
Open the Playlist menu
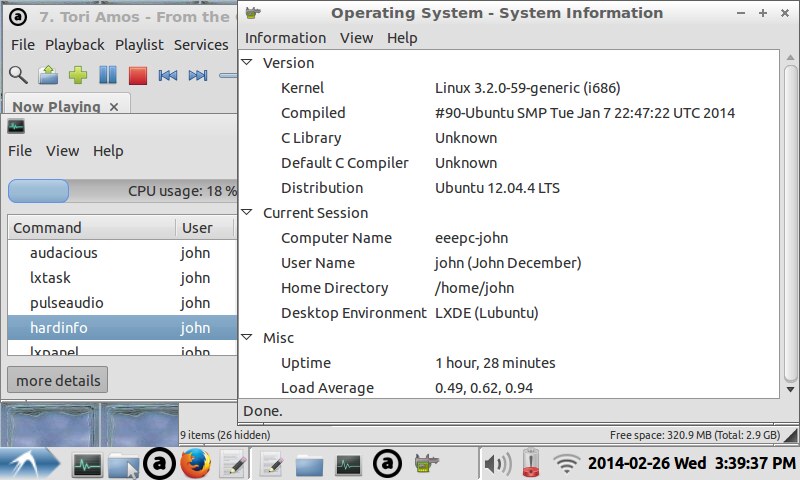139,45
